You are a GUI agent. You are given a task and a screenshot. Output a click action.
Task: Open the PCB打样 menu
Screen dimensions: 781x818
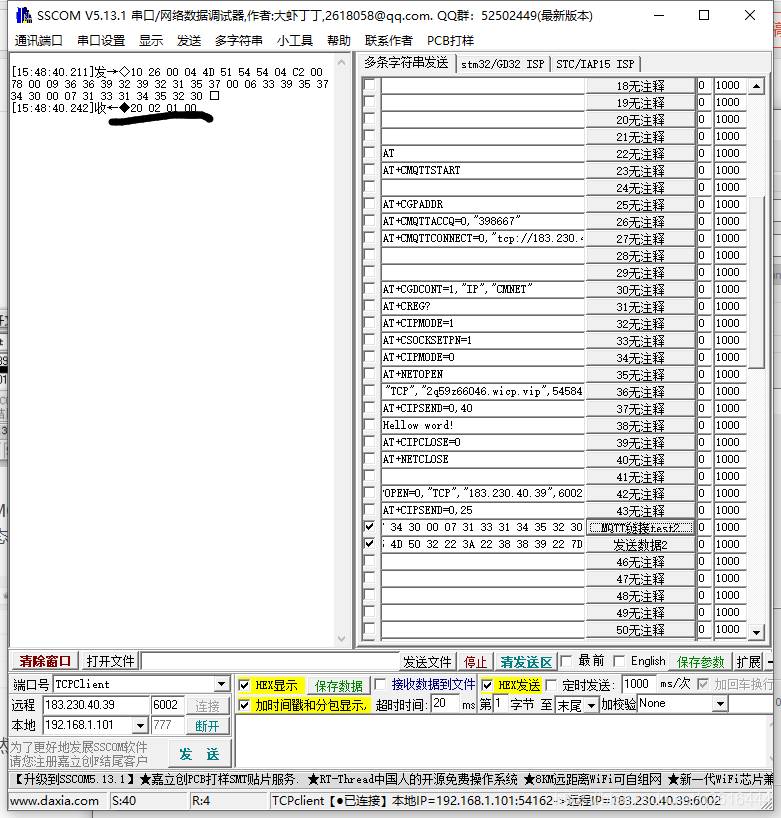450,40
